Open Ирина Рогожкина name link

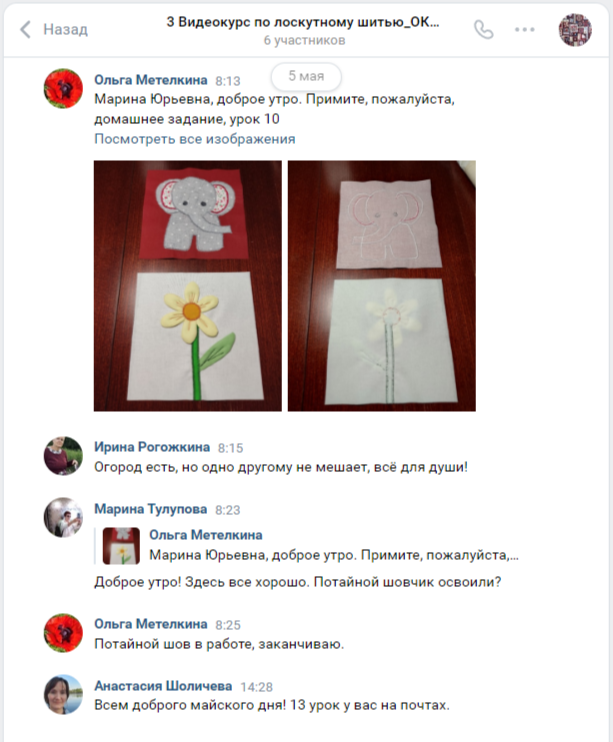152,447
